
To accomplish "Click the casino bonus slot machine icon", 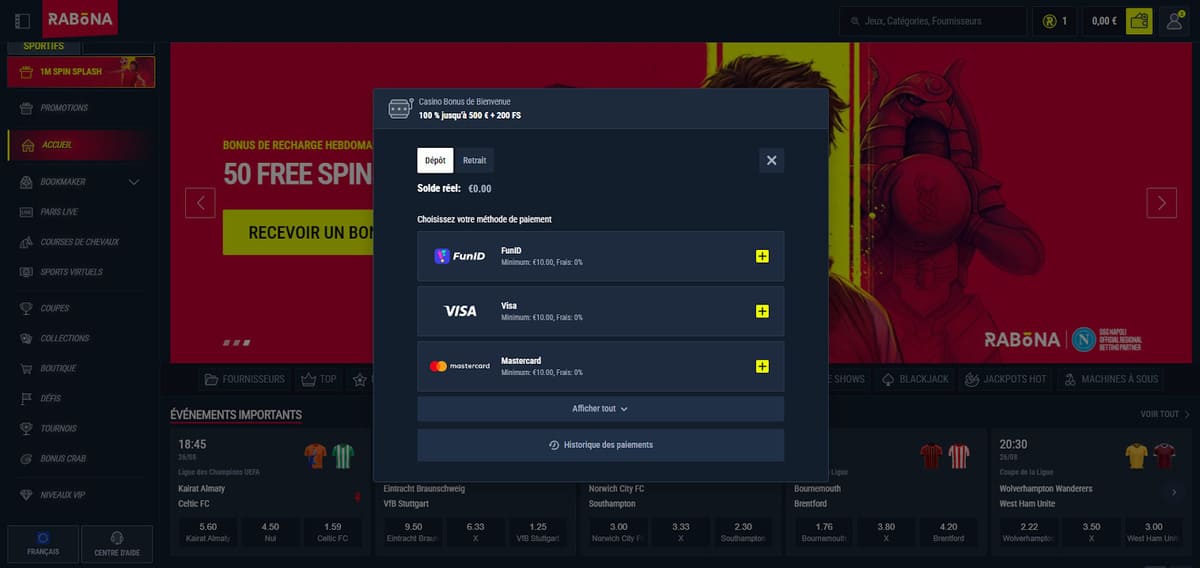I will pyautogui.click(x=400, y=108).
